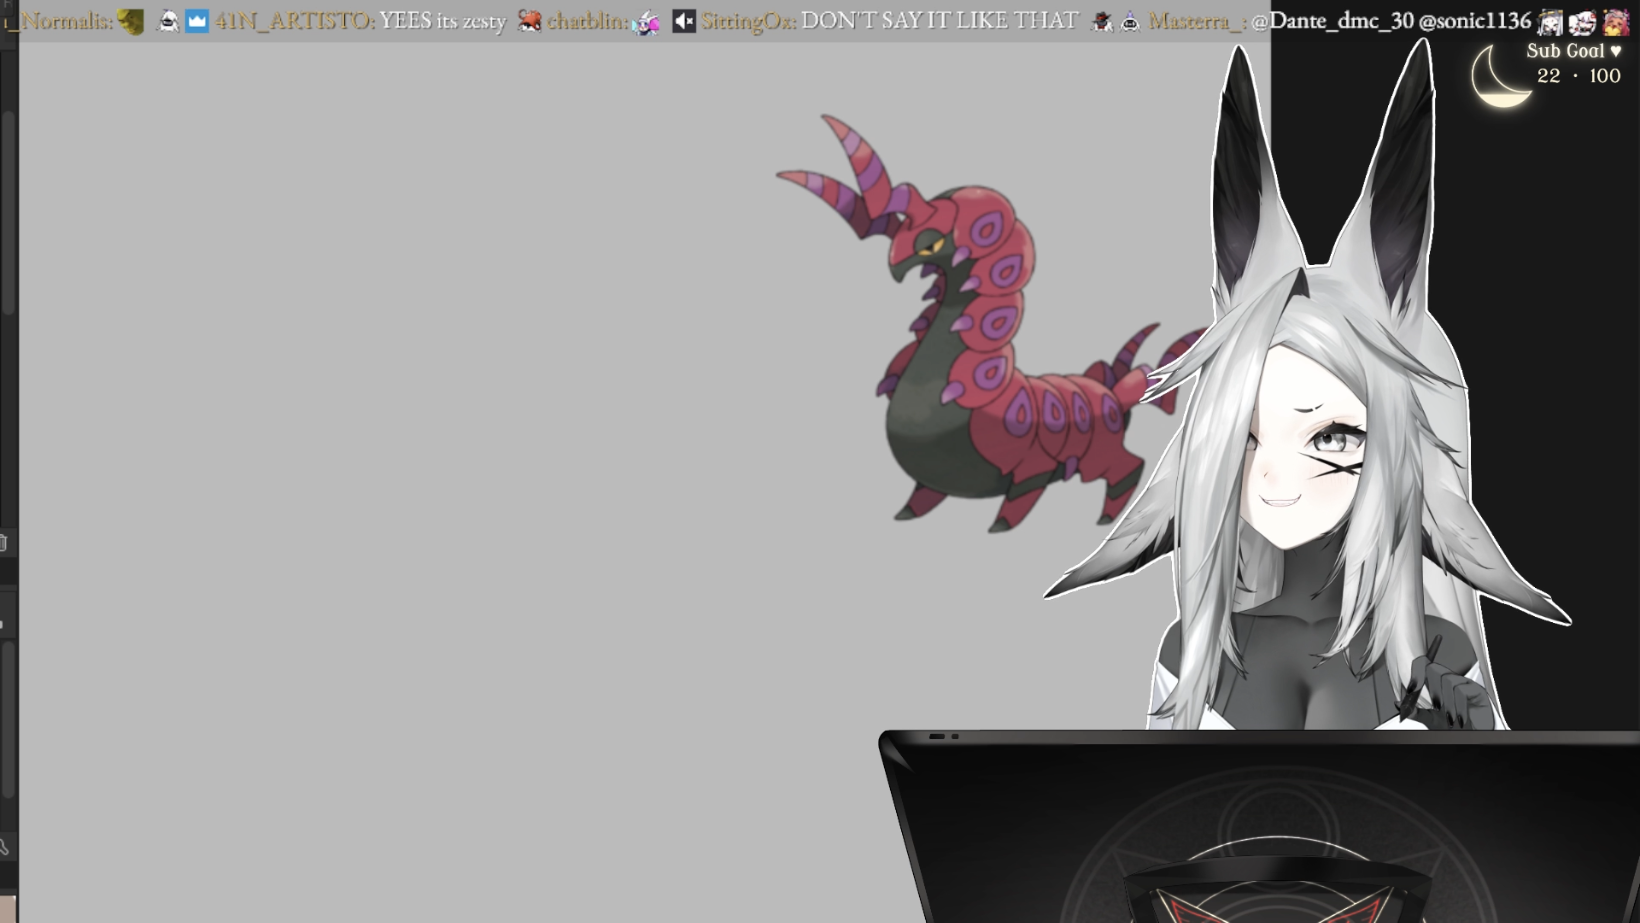Click the @sonic1136 mention
The image size is (1640, 923).
[x=1475, y=21]
